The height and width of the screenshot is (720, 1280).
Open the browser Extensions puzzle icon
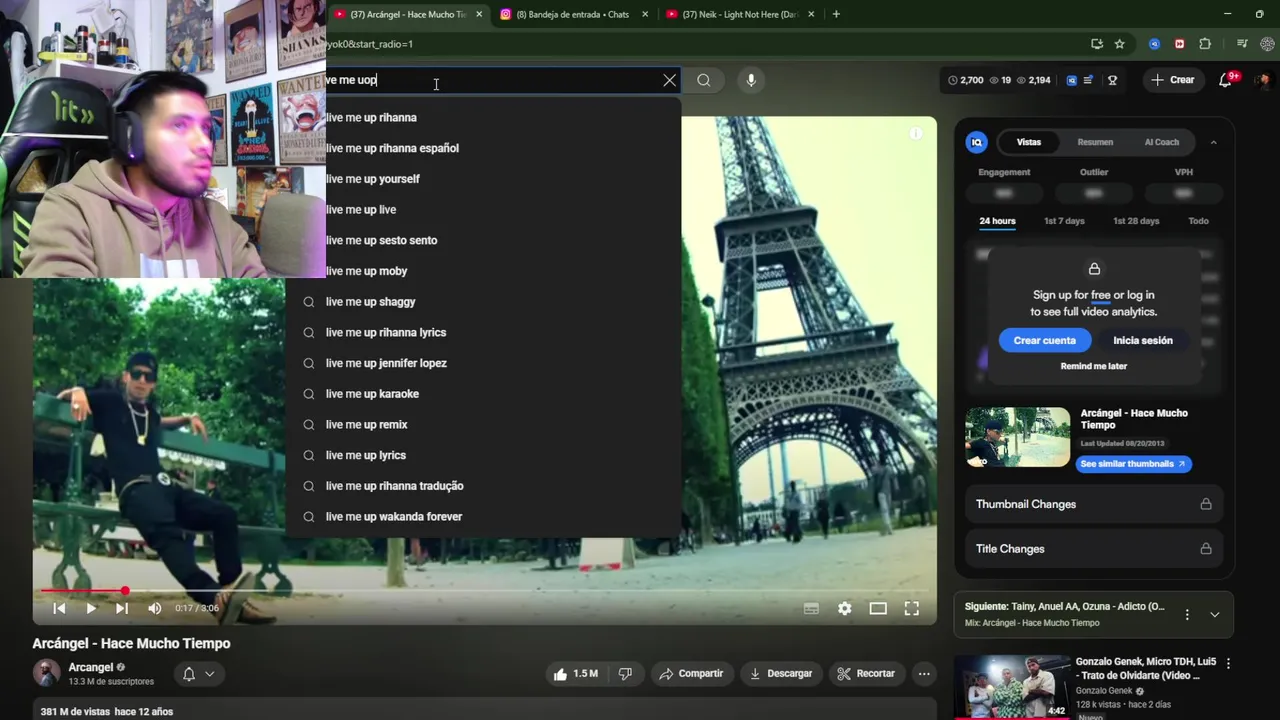tap(1205, 44)
